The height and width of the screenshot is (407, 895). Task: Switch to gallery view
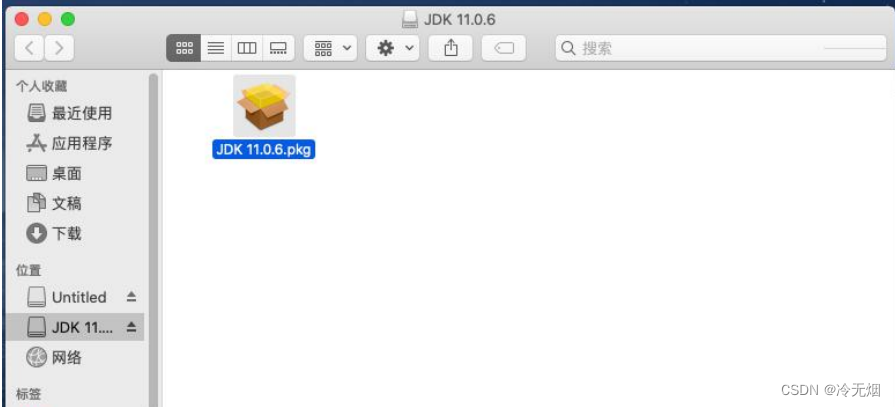[278, 49]
